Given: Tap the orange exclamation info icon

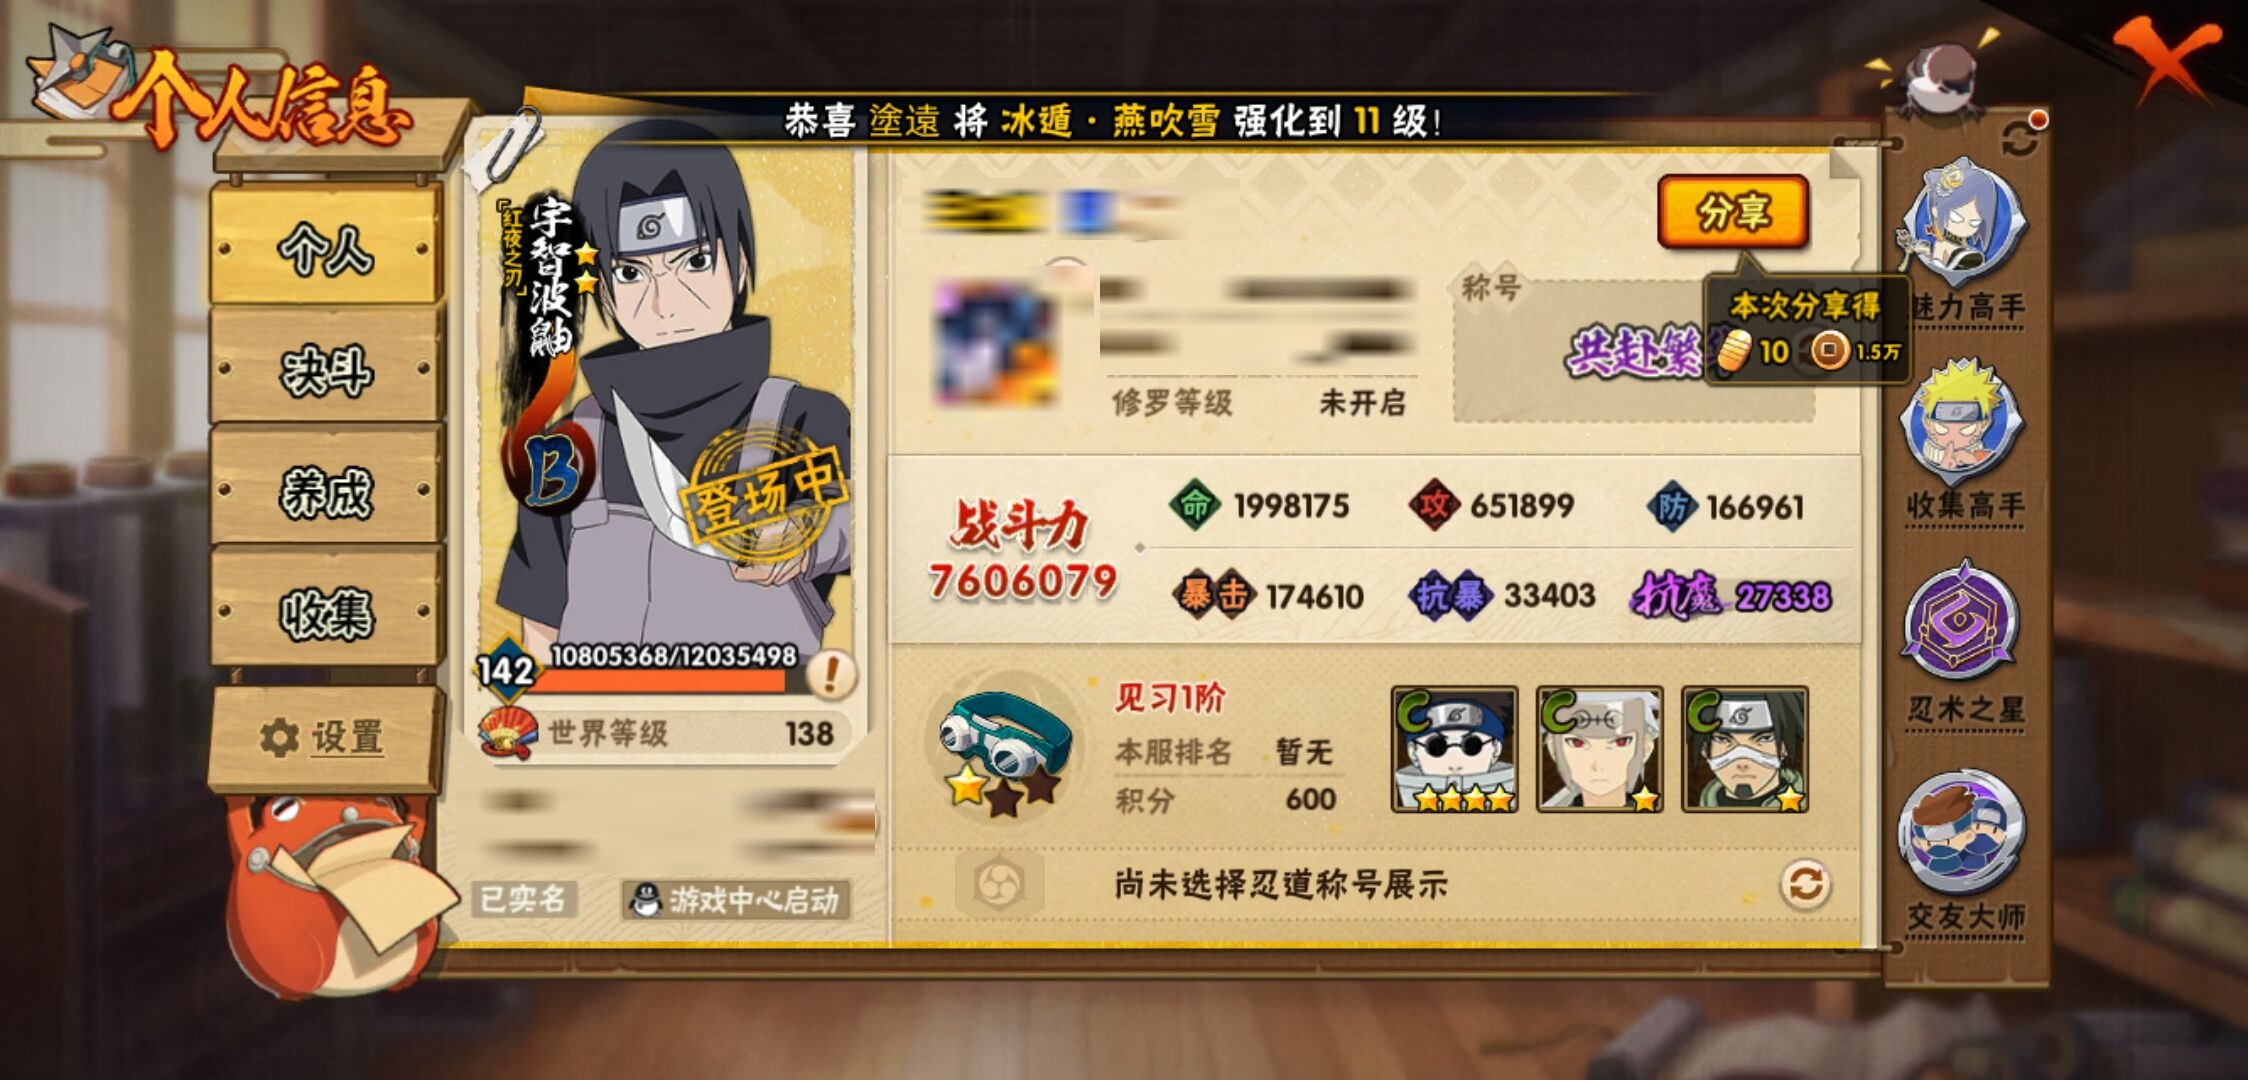Looking at the screenshot, I should click(830, 673).
